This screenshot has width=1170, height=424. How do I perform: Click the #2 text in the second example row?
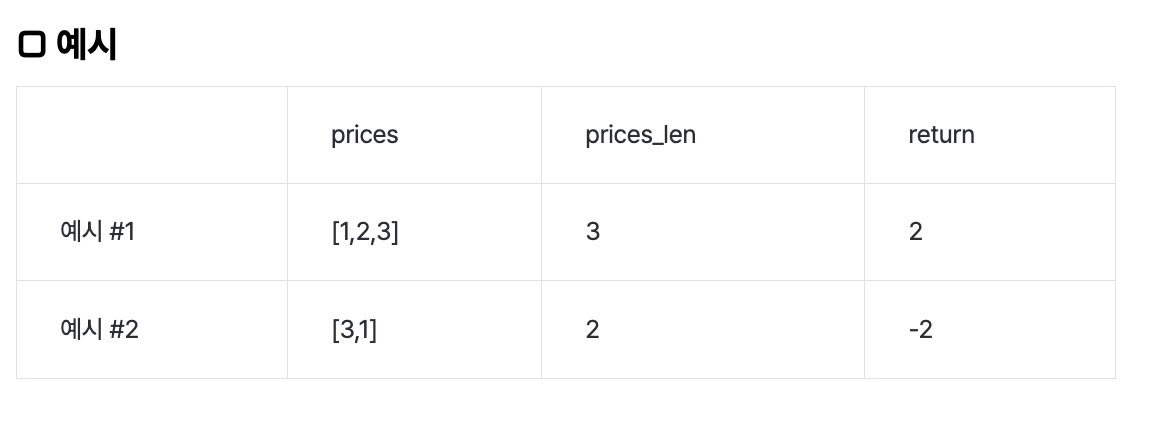[x=123, y=329]
